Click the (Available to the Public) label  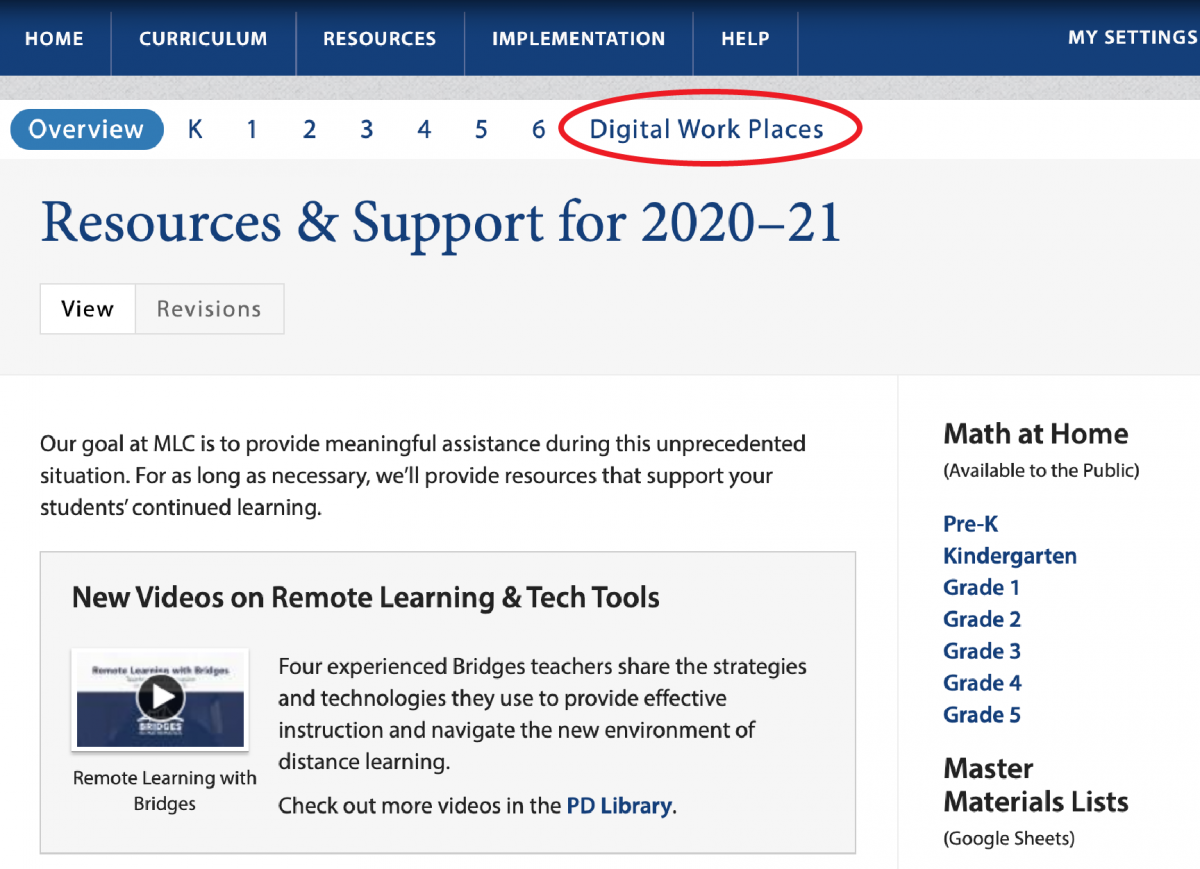point(1041,470)
